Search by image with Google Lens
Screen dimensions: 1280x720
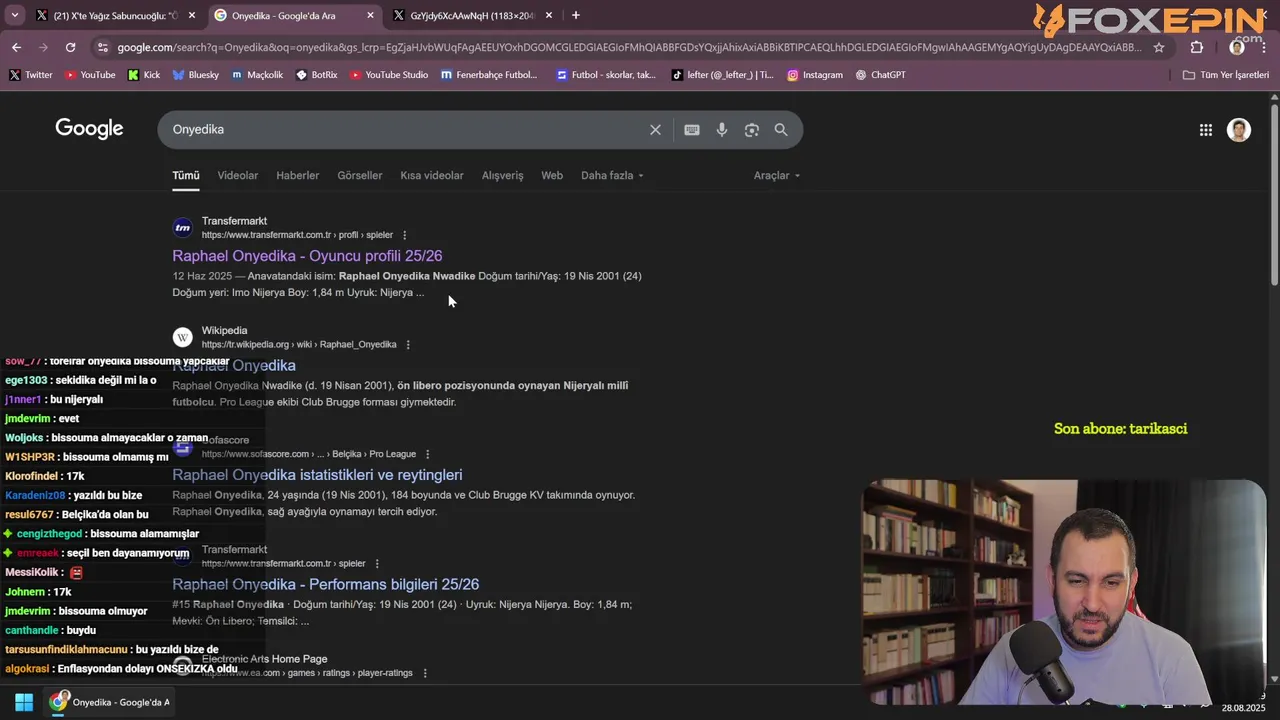point(752,130)
